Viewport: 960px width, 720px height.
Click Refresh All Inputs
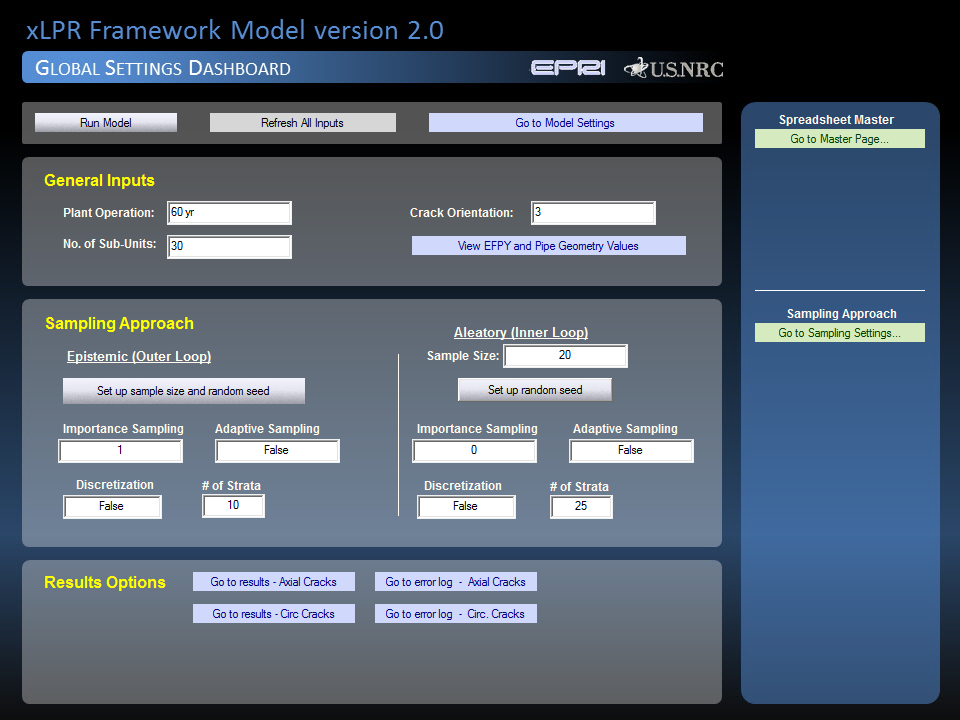[302, 122]
